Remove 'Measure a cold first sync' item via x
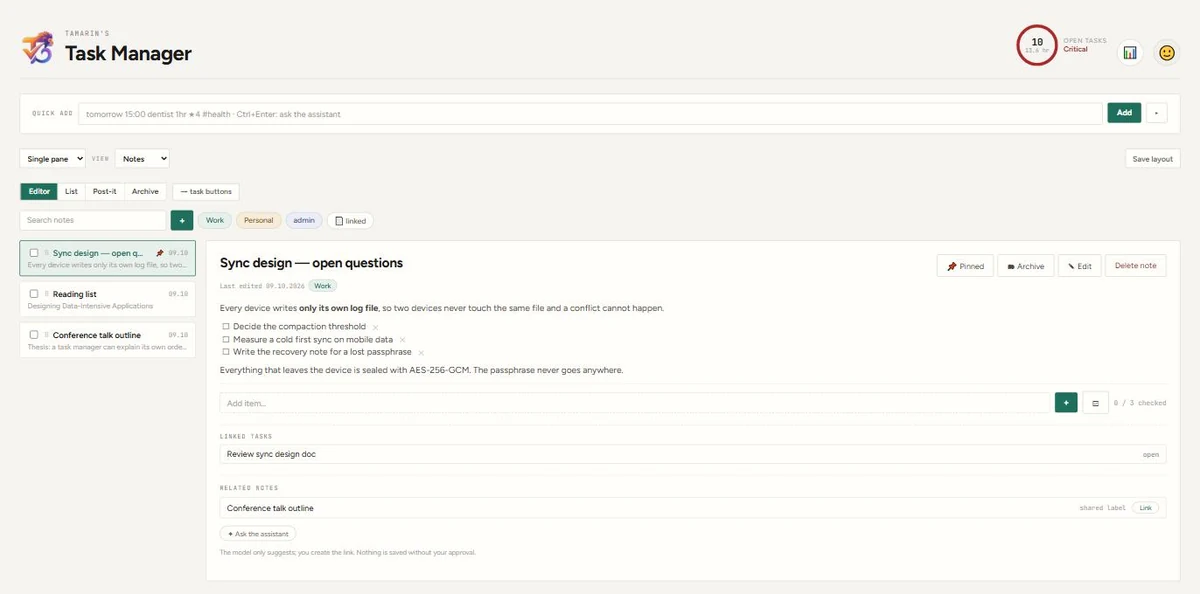The height and width of the screenshot is (594, 1200). click(402, 340)
